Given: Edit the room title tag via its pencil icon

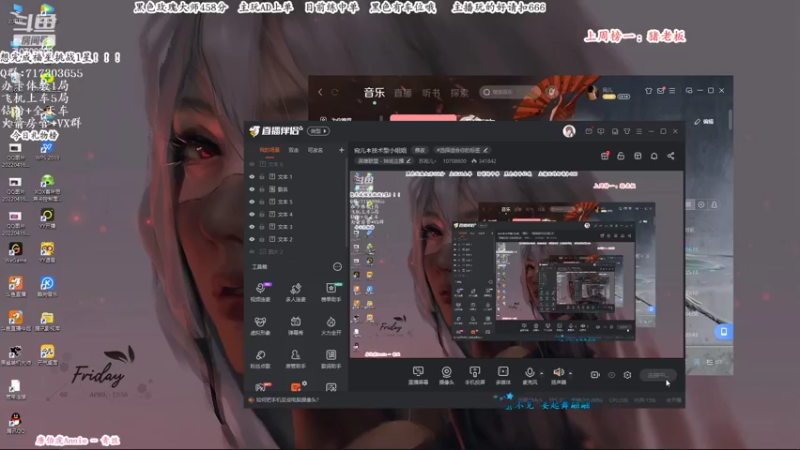Looking at the screenshot, I should 486,150.
